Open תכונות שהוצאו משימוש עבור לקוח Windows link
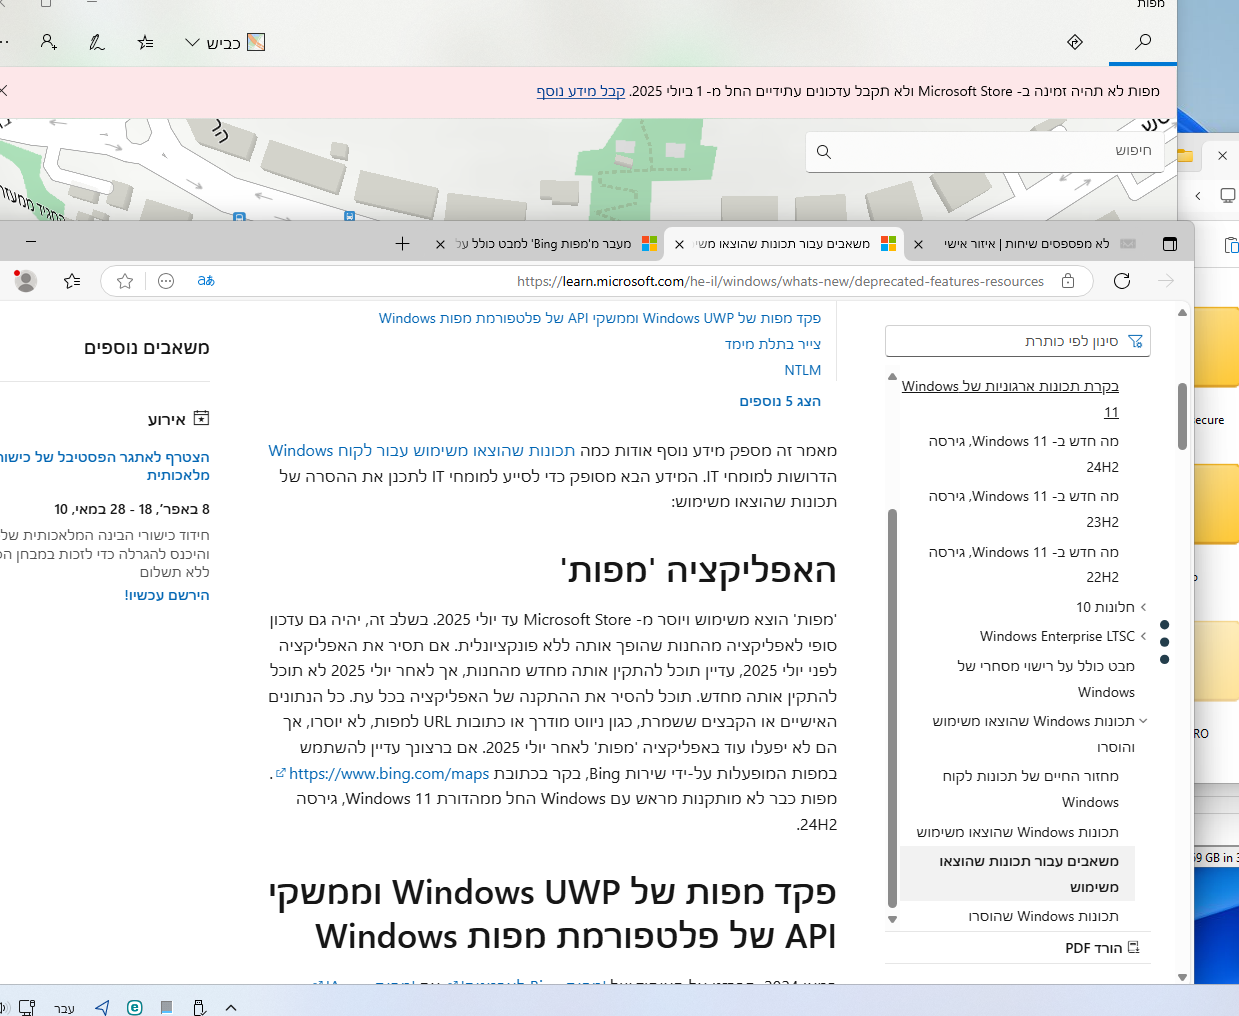Viewport: 1239px width, 1016px height. (x=421, y=451)
